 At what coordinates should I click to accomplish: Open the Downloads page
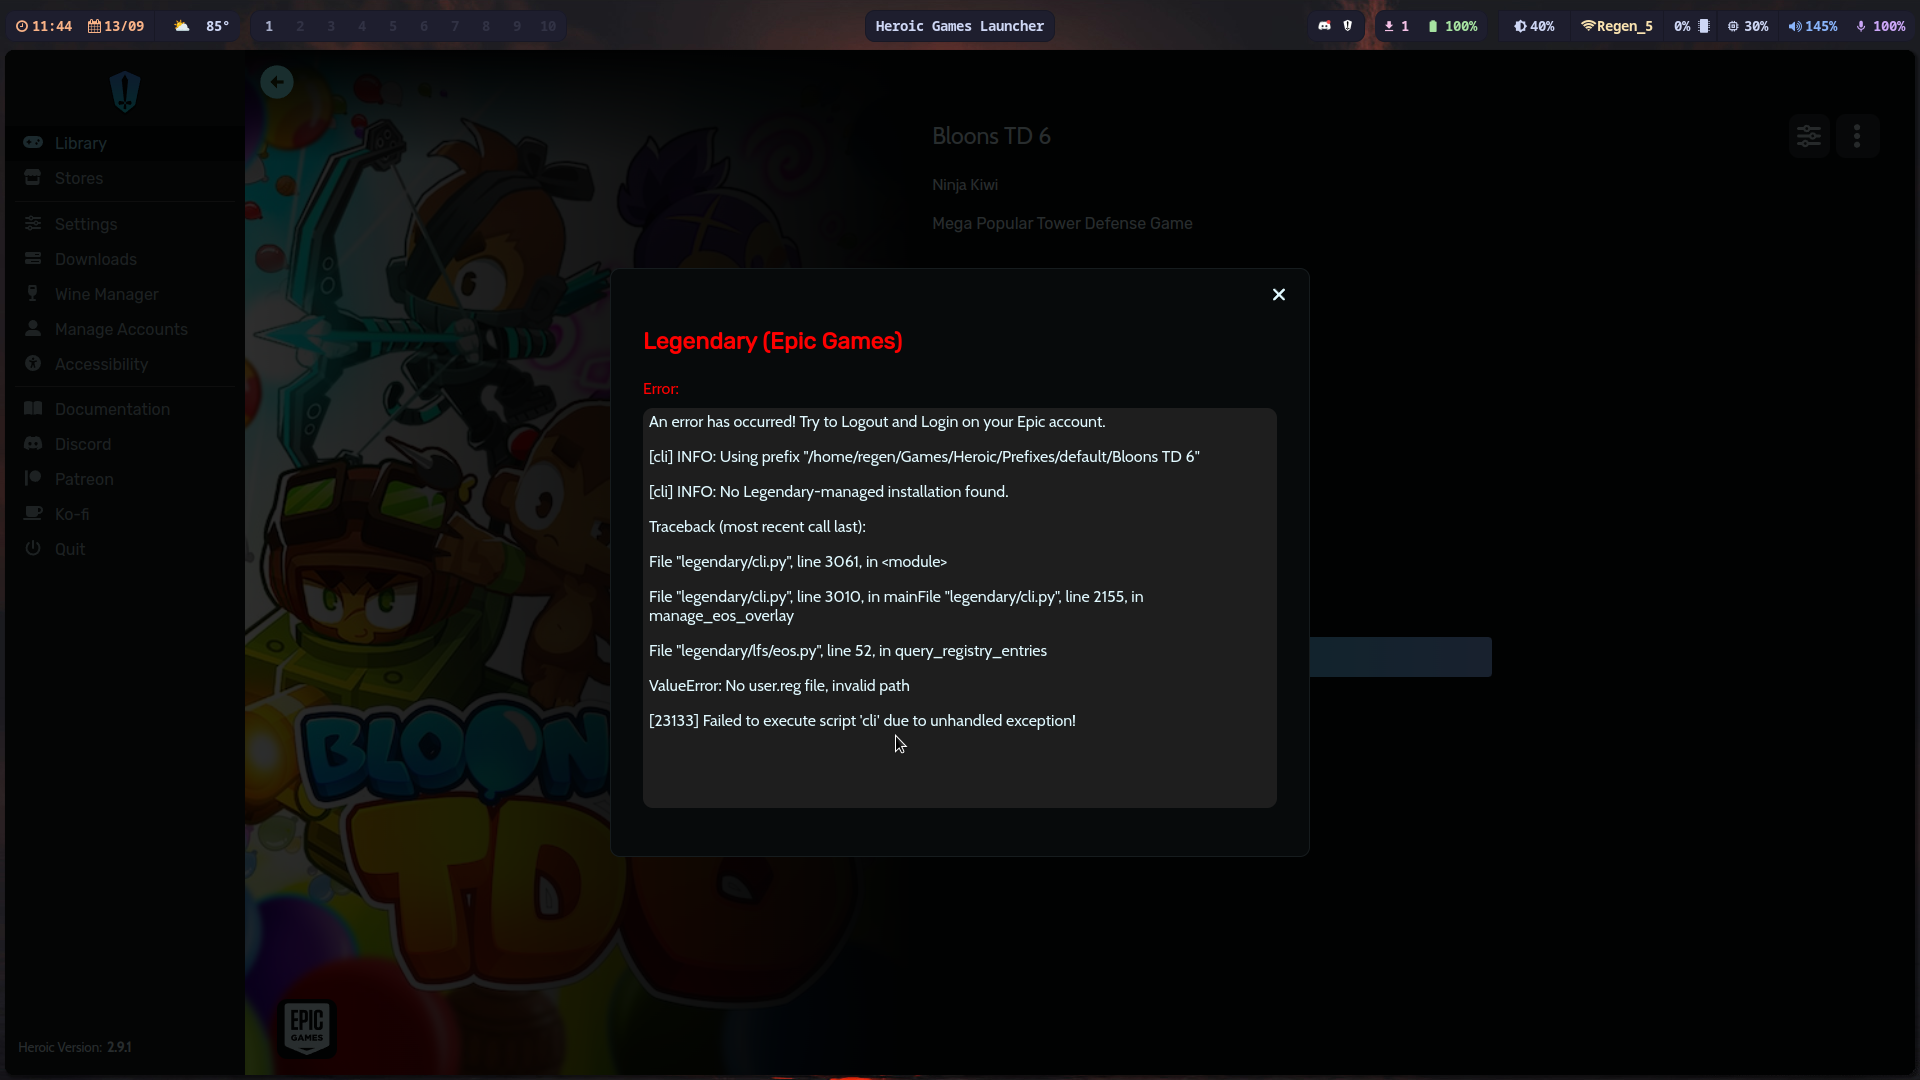(x=95, y=259)
